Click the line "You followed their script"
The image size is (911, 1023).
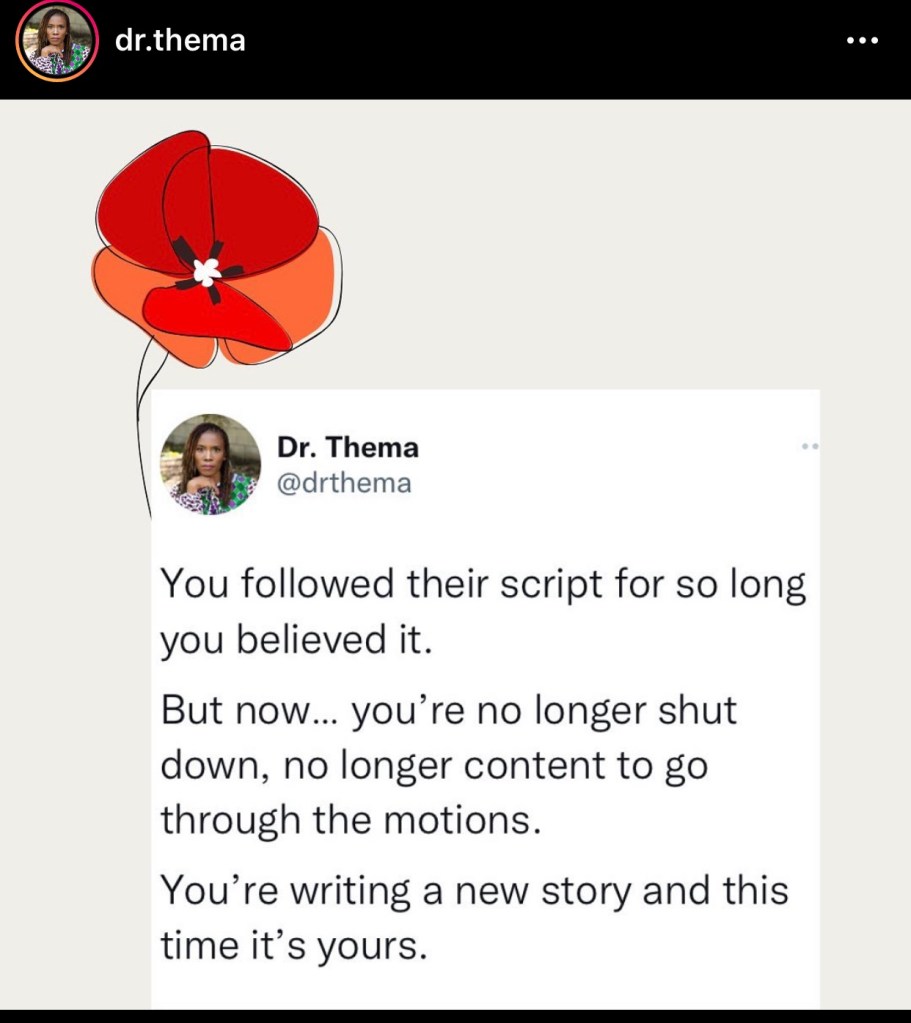click(x=482, y=586)
